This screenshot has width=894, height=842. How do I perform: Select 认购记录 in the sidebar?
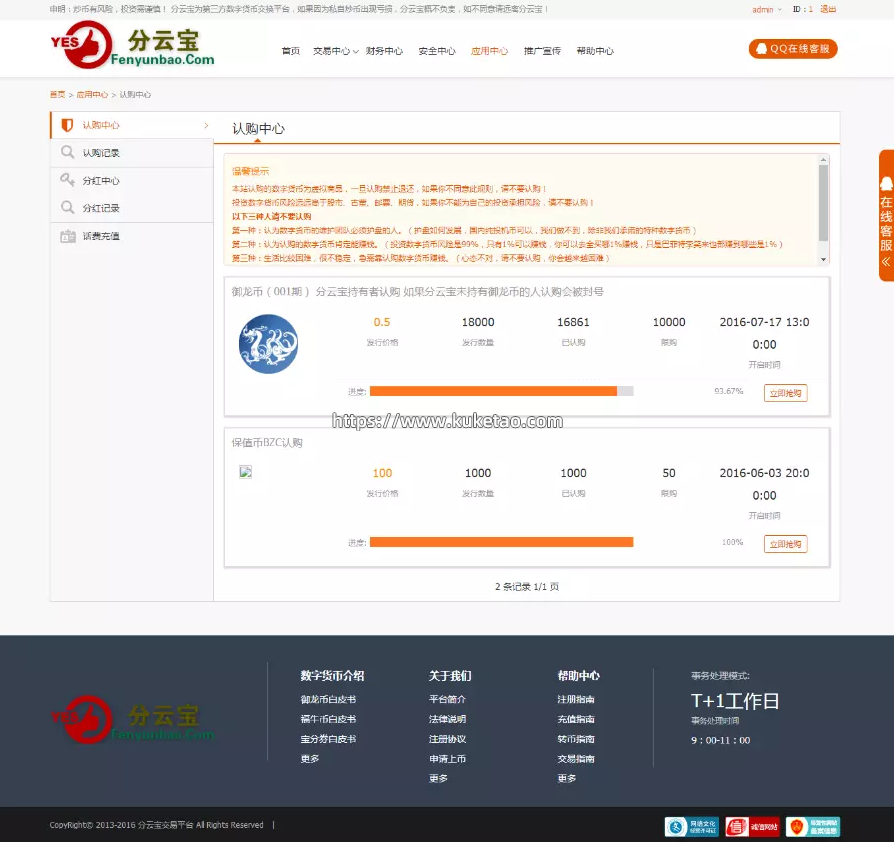coord(132,153)
